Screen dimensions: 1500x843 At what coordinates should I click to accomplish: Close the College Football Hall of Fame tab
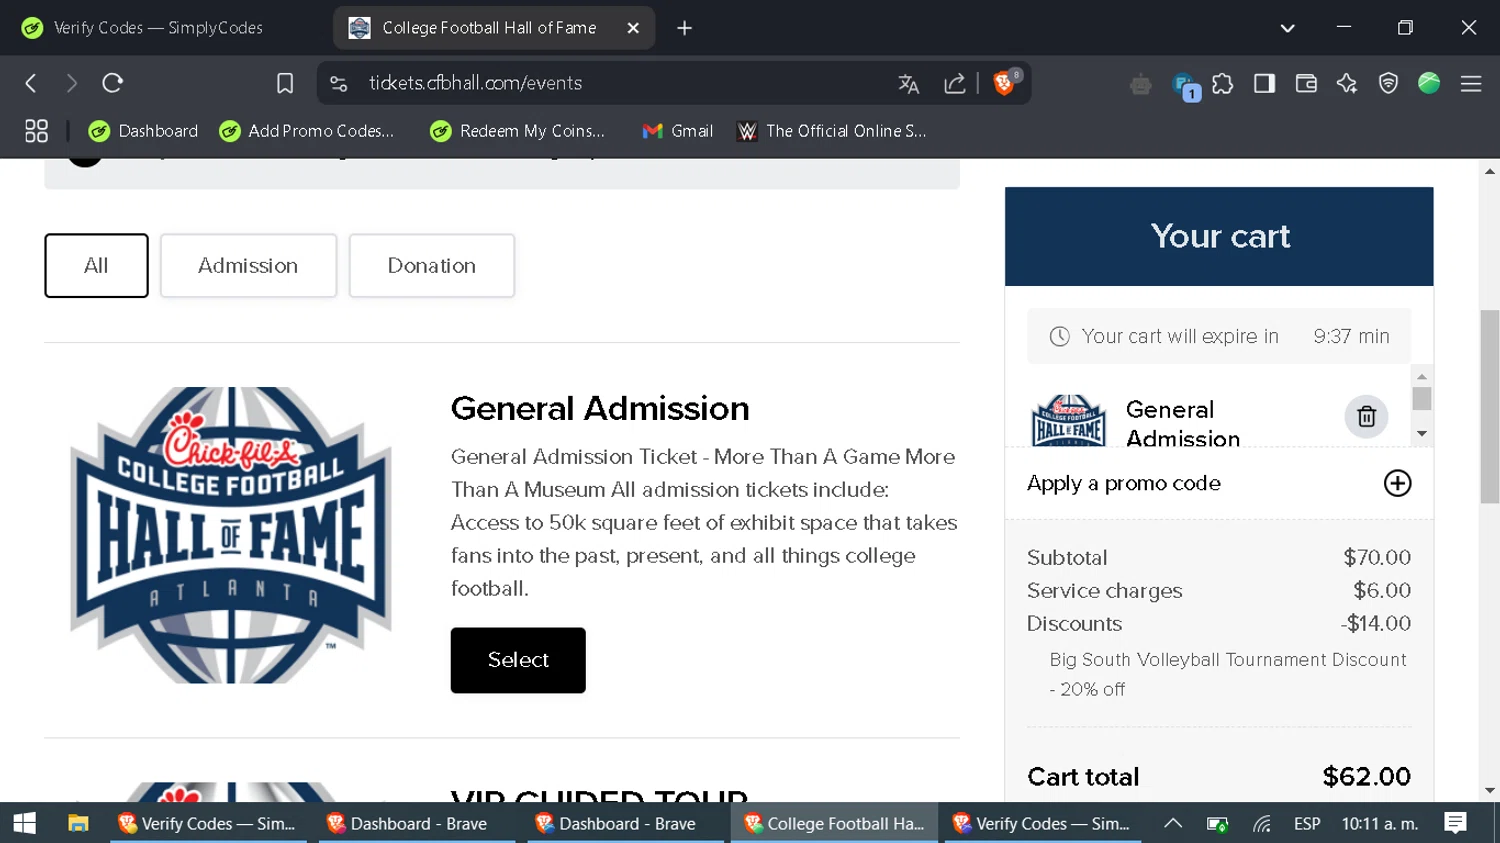point(633,28)
